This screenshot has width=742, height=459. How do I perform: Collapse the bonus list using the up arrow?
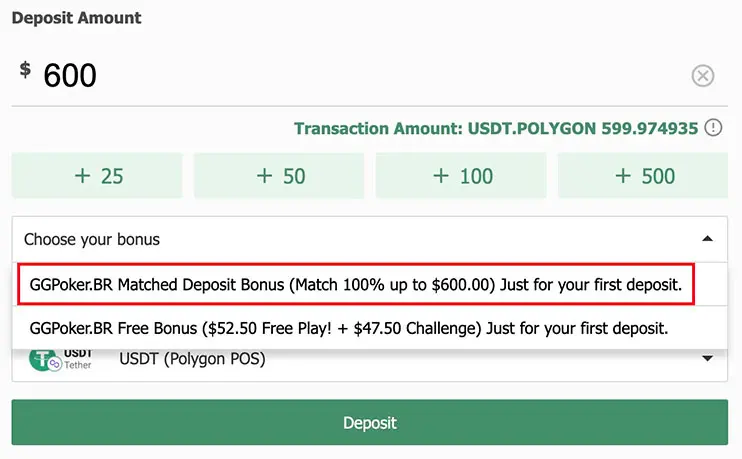click(707, 239)
